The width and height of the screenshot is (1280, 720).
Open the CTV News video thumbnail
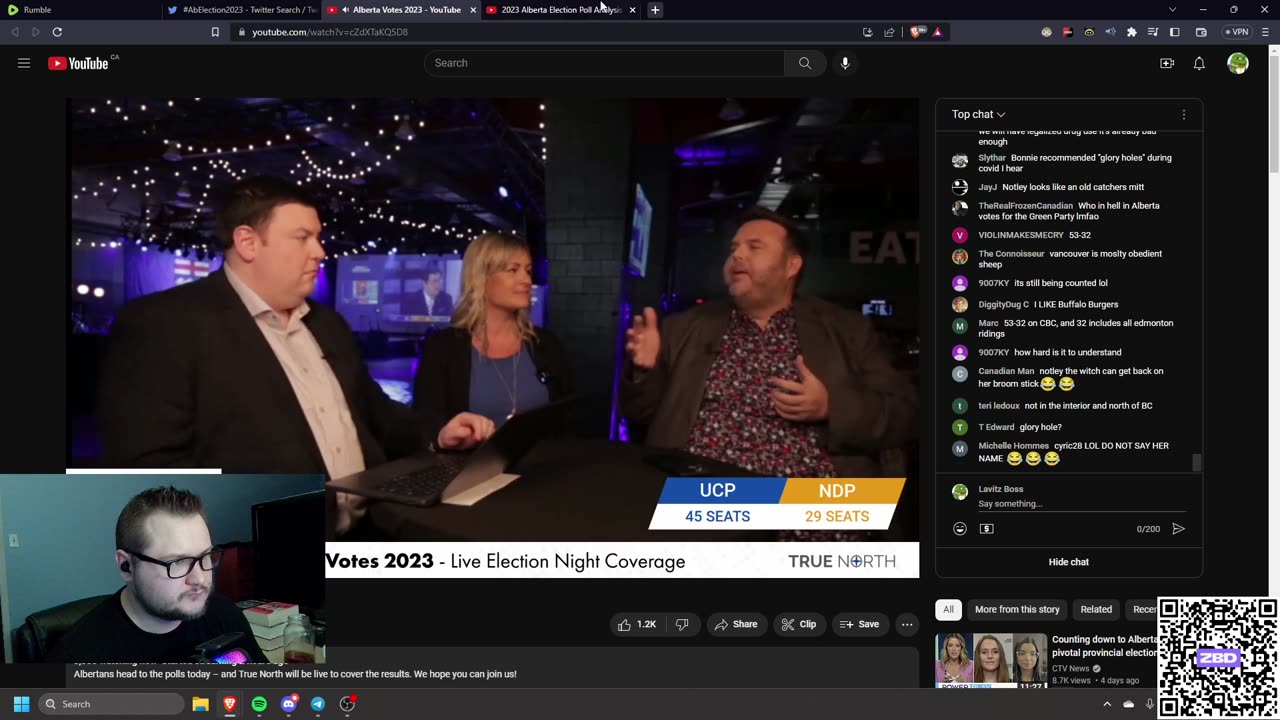pyautogui.click(x=991, y=660)
